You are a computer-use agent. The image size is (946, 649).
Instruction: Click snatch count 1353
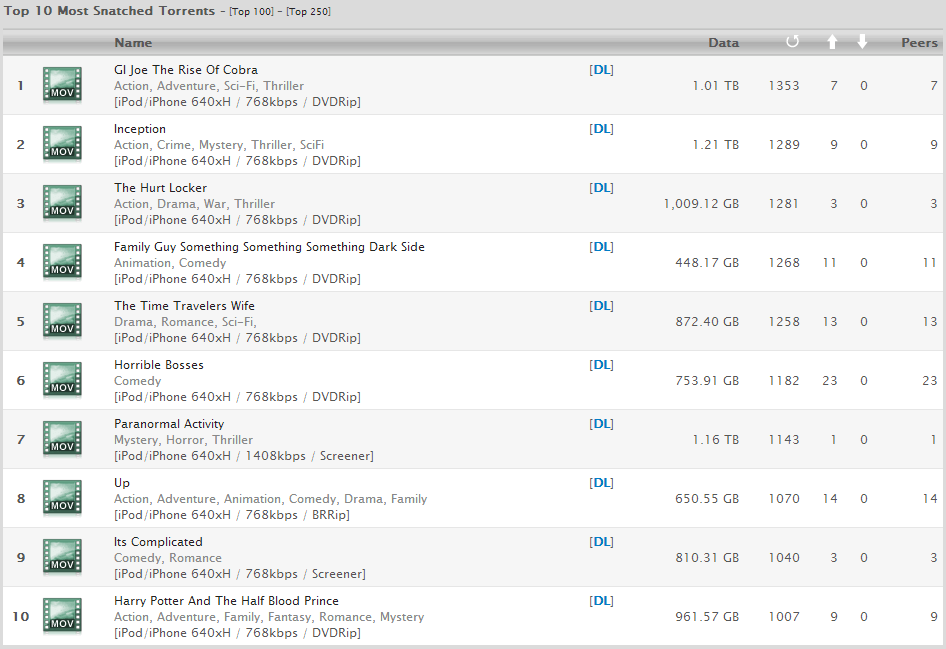(x=784, y=86)
